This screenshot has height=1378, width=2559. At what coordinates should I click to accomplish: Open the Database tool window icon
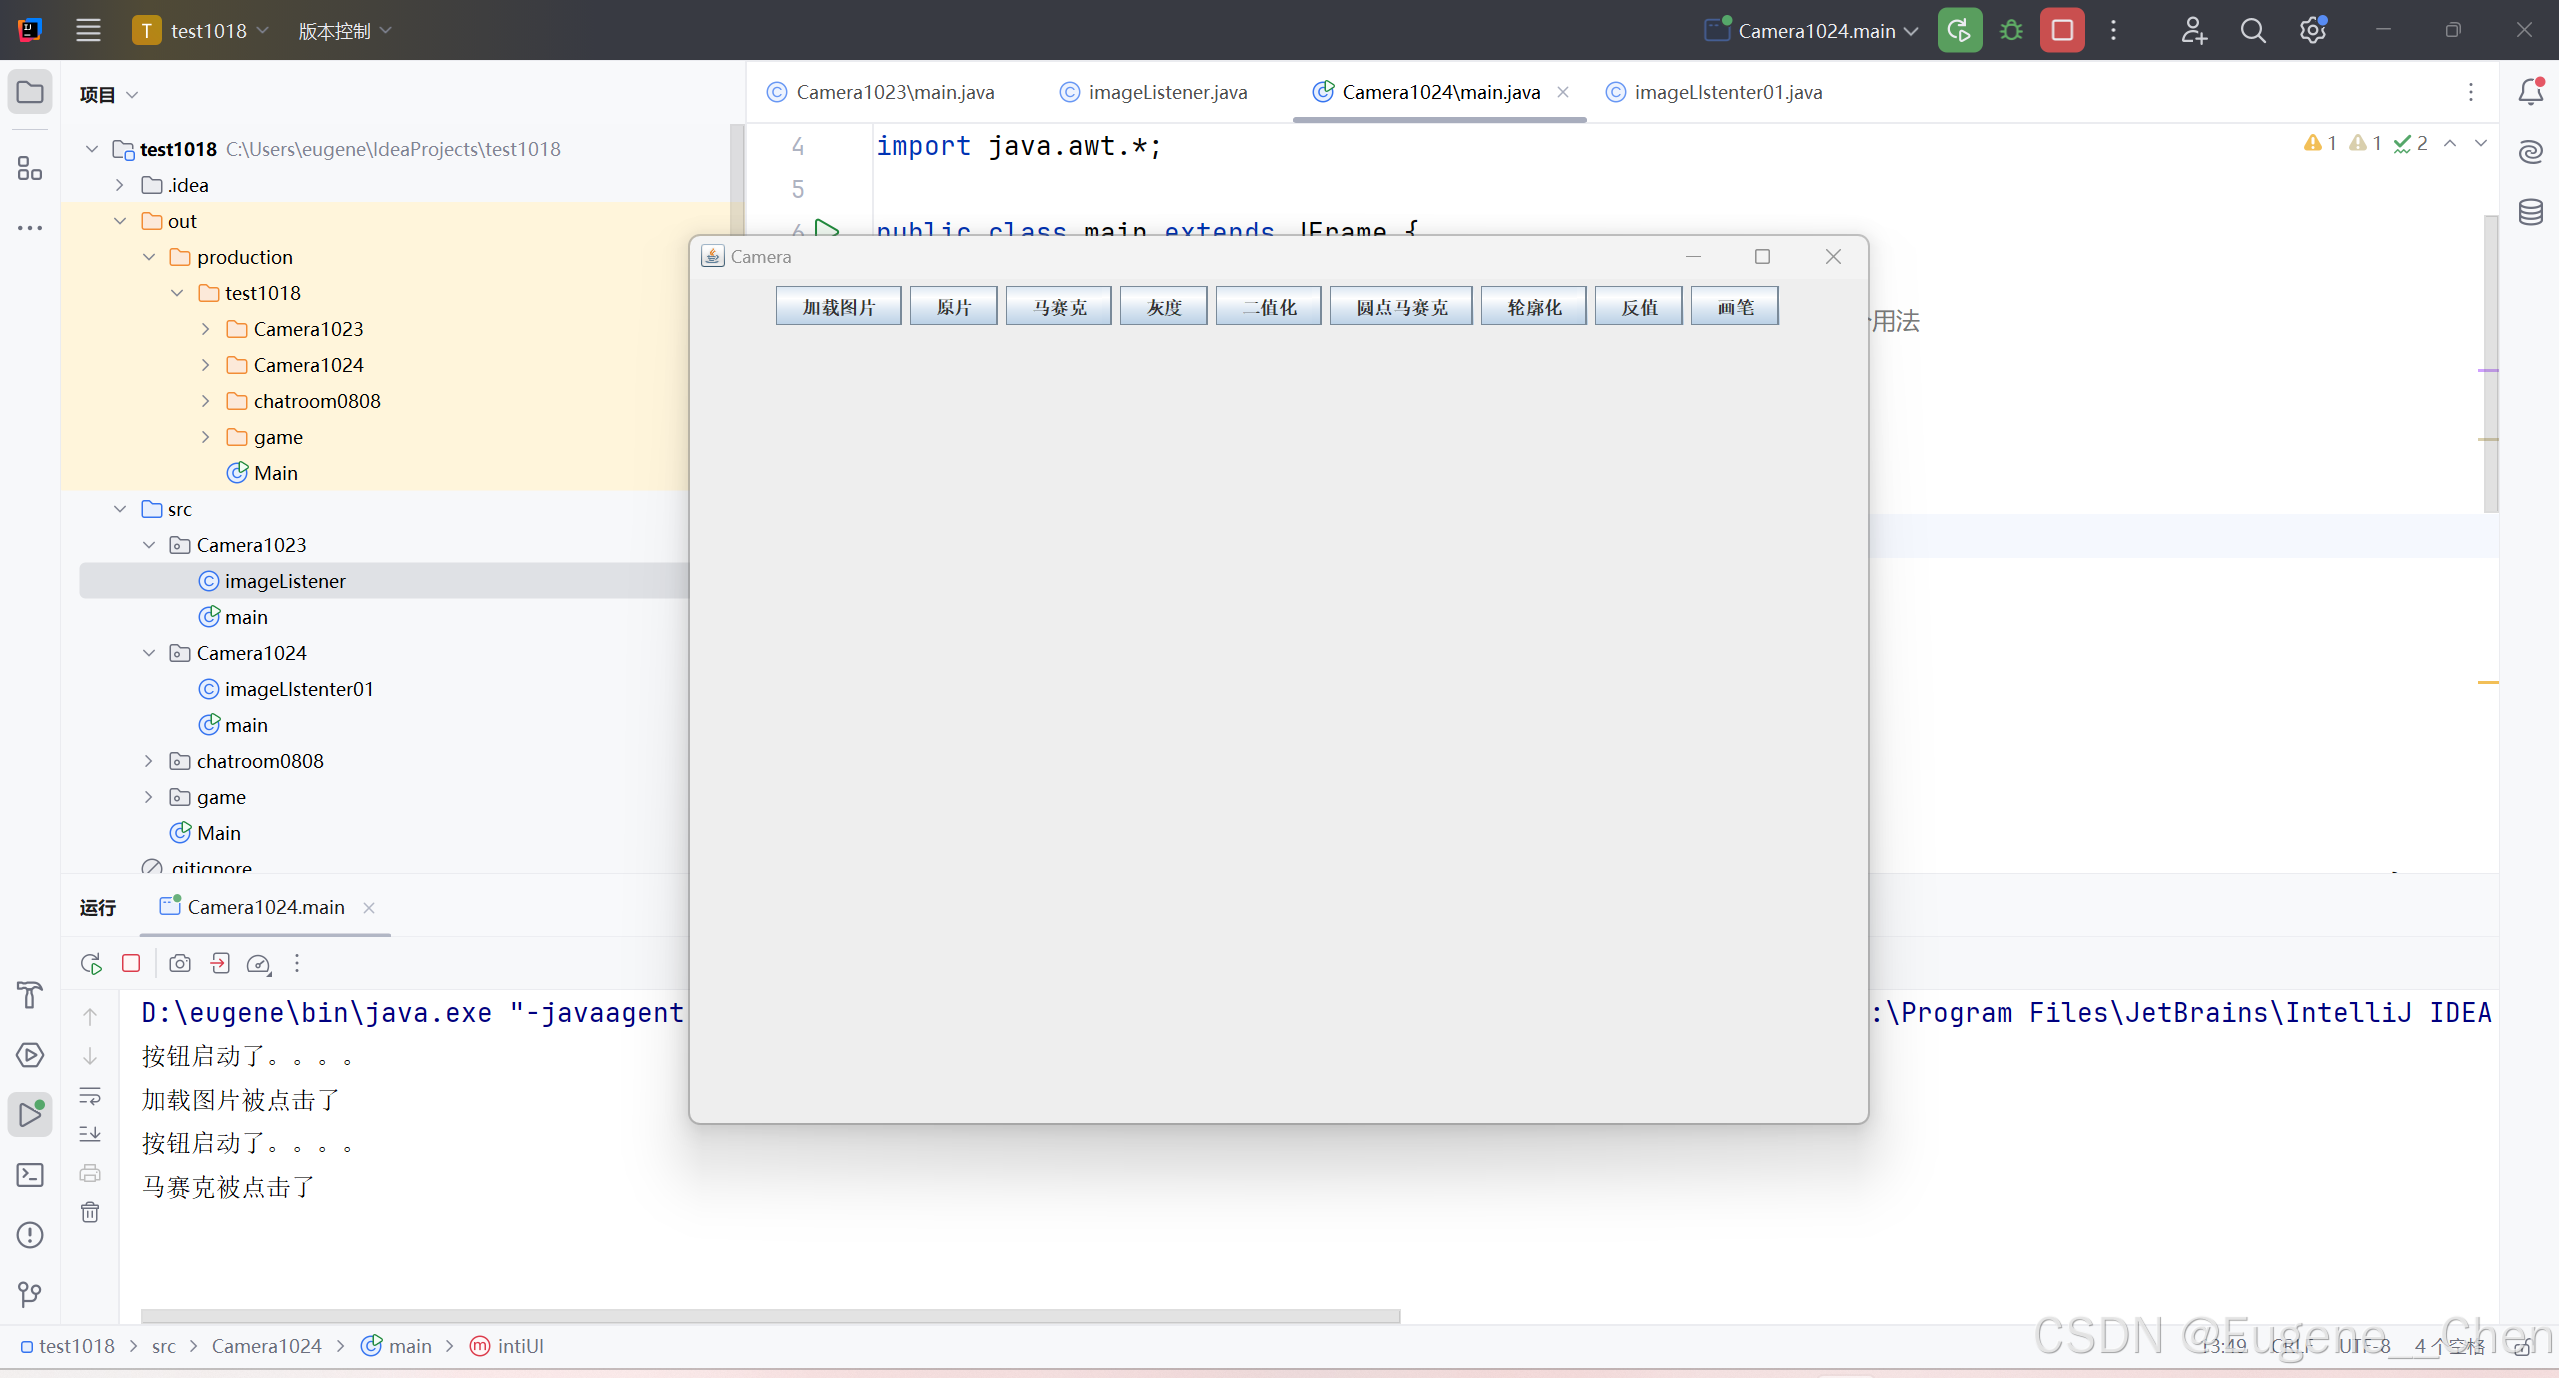coord(2530,212)
